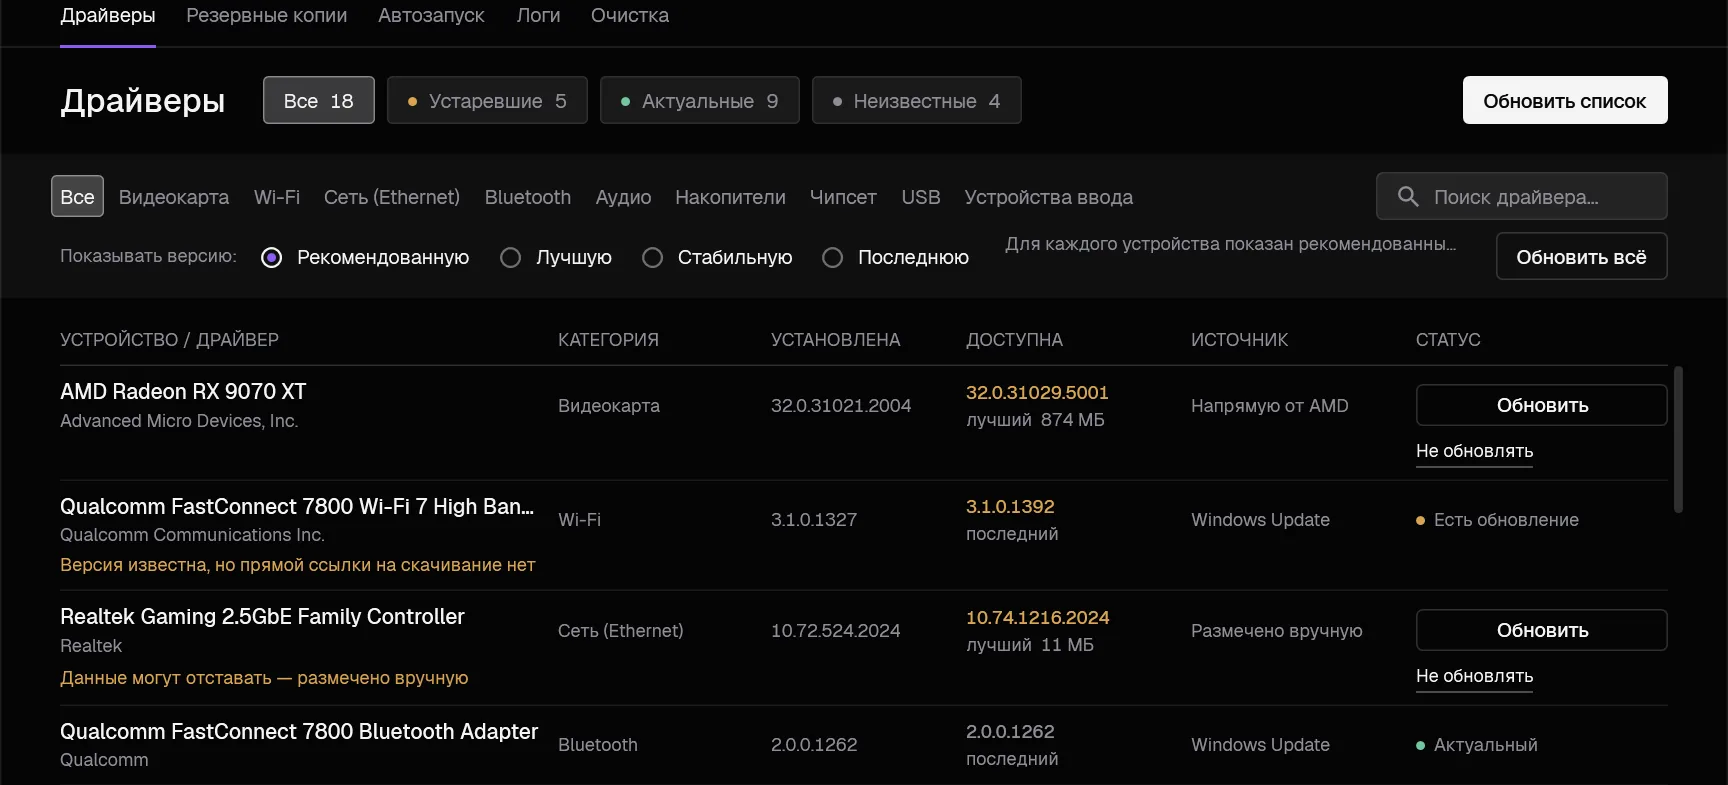Filter category by Накопители
The height and width of the screenshot is (785, 1728).
tap(730, 197)
